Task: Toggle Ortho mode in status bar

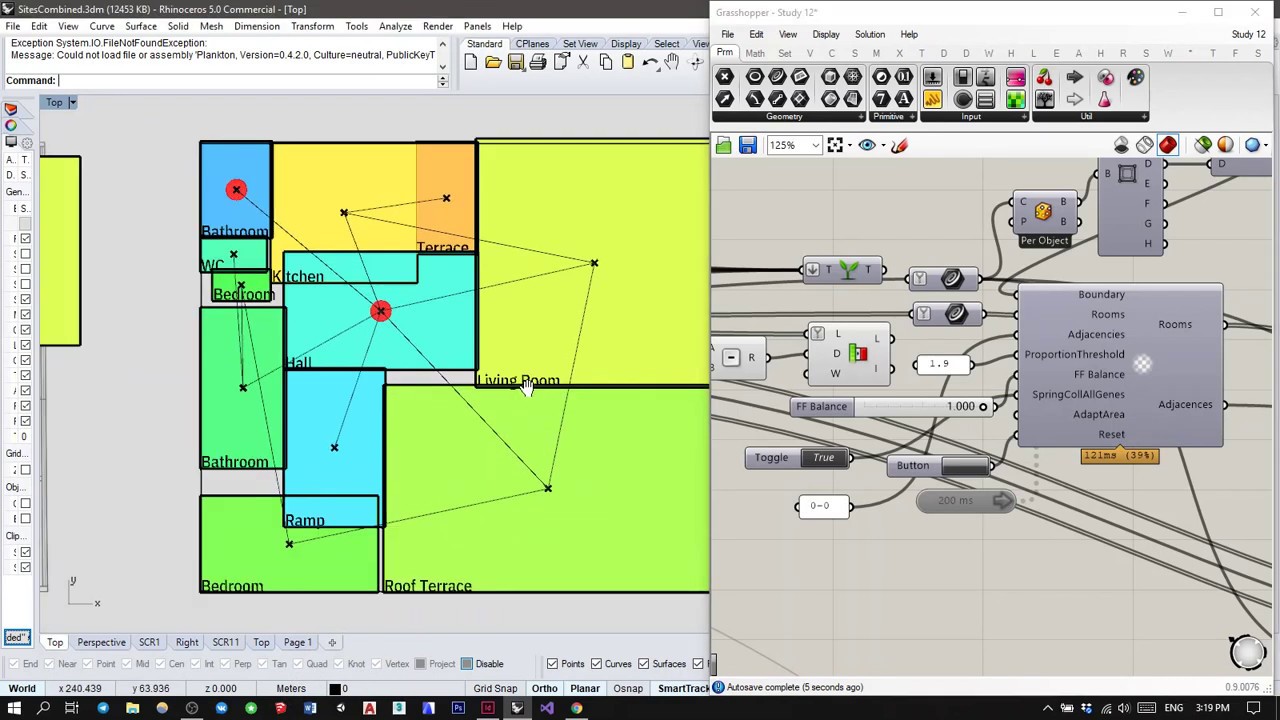Action: point(544,688)
